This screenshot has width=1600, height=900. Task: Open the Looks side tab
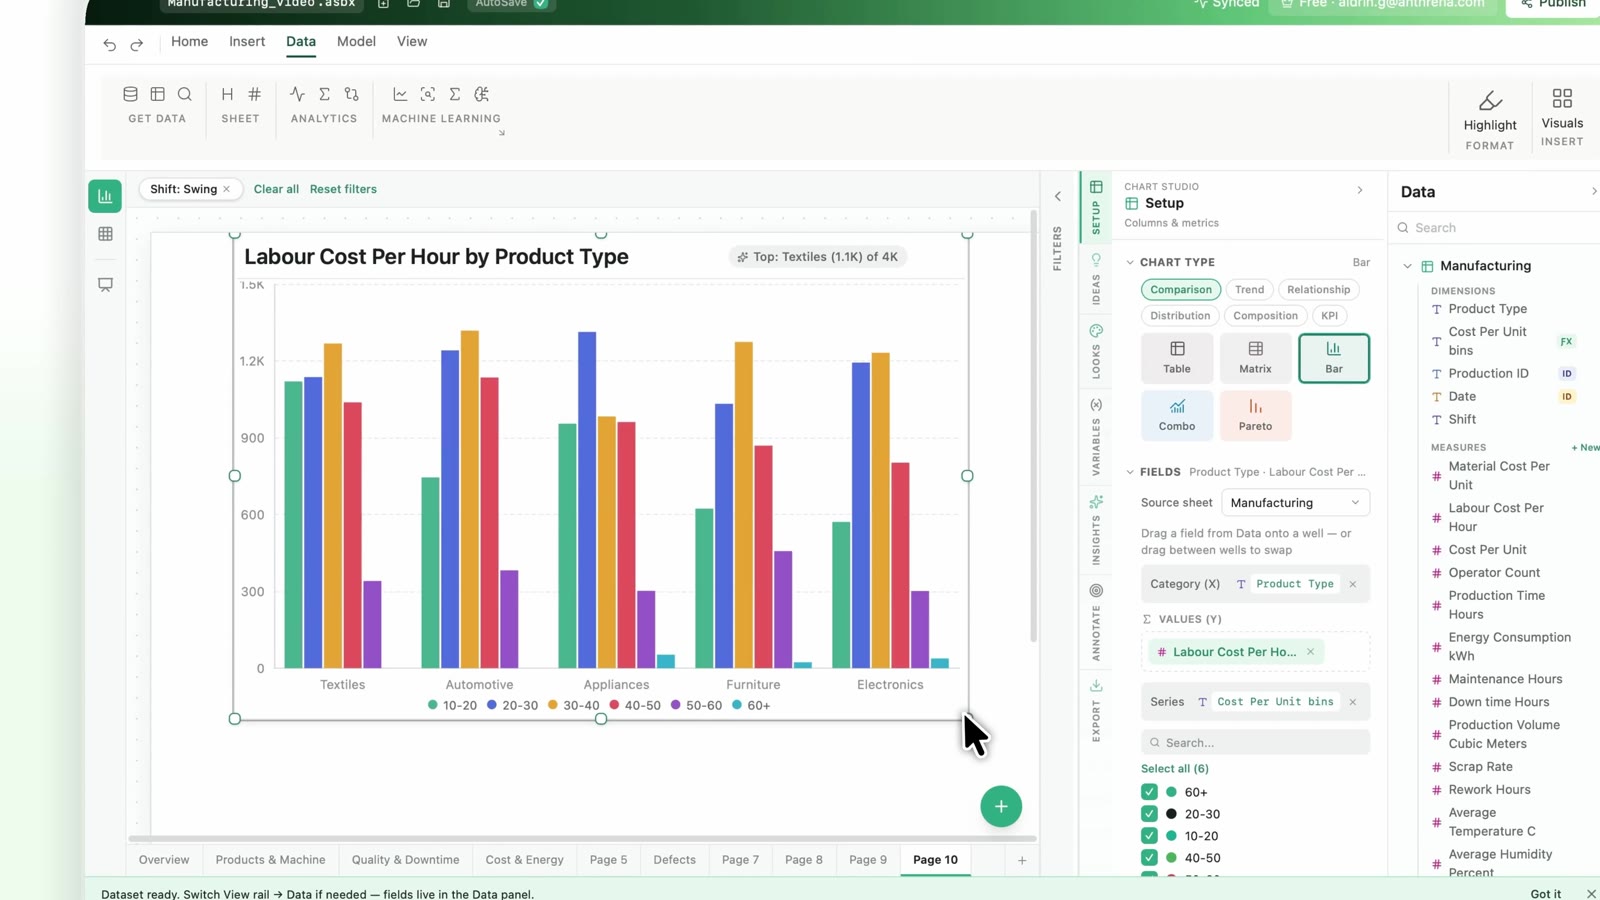1096,351
